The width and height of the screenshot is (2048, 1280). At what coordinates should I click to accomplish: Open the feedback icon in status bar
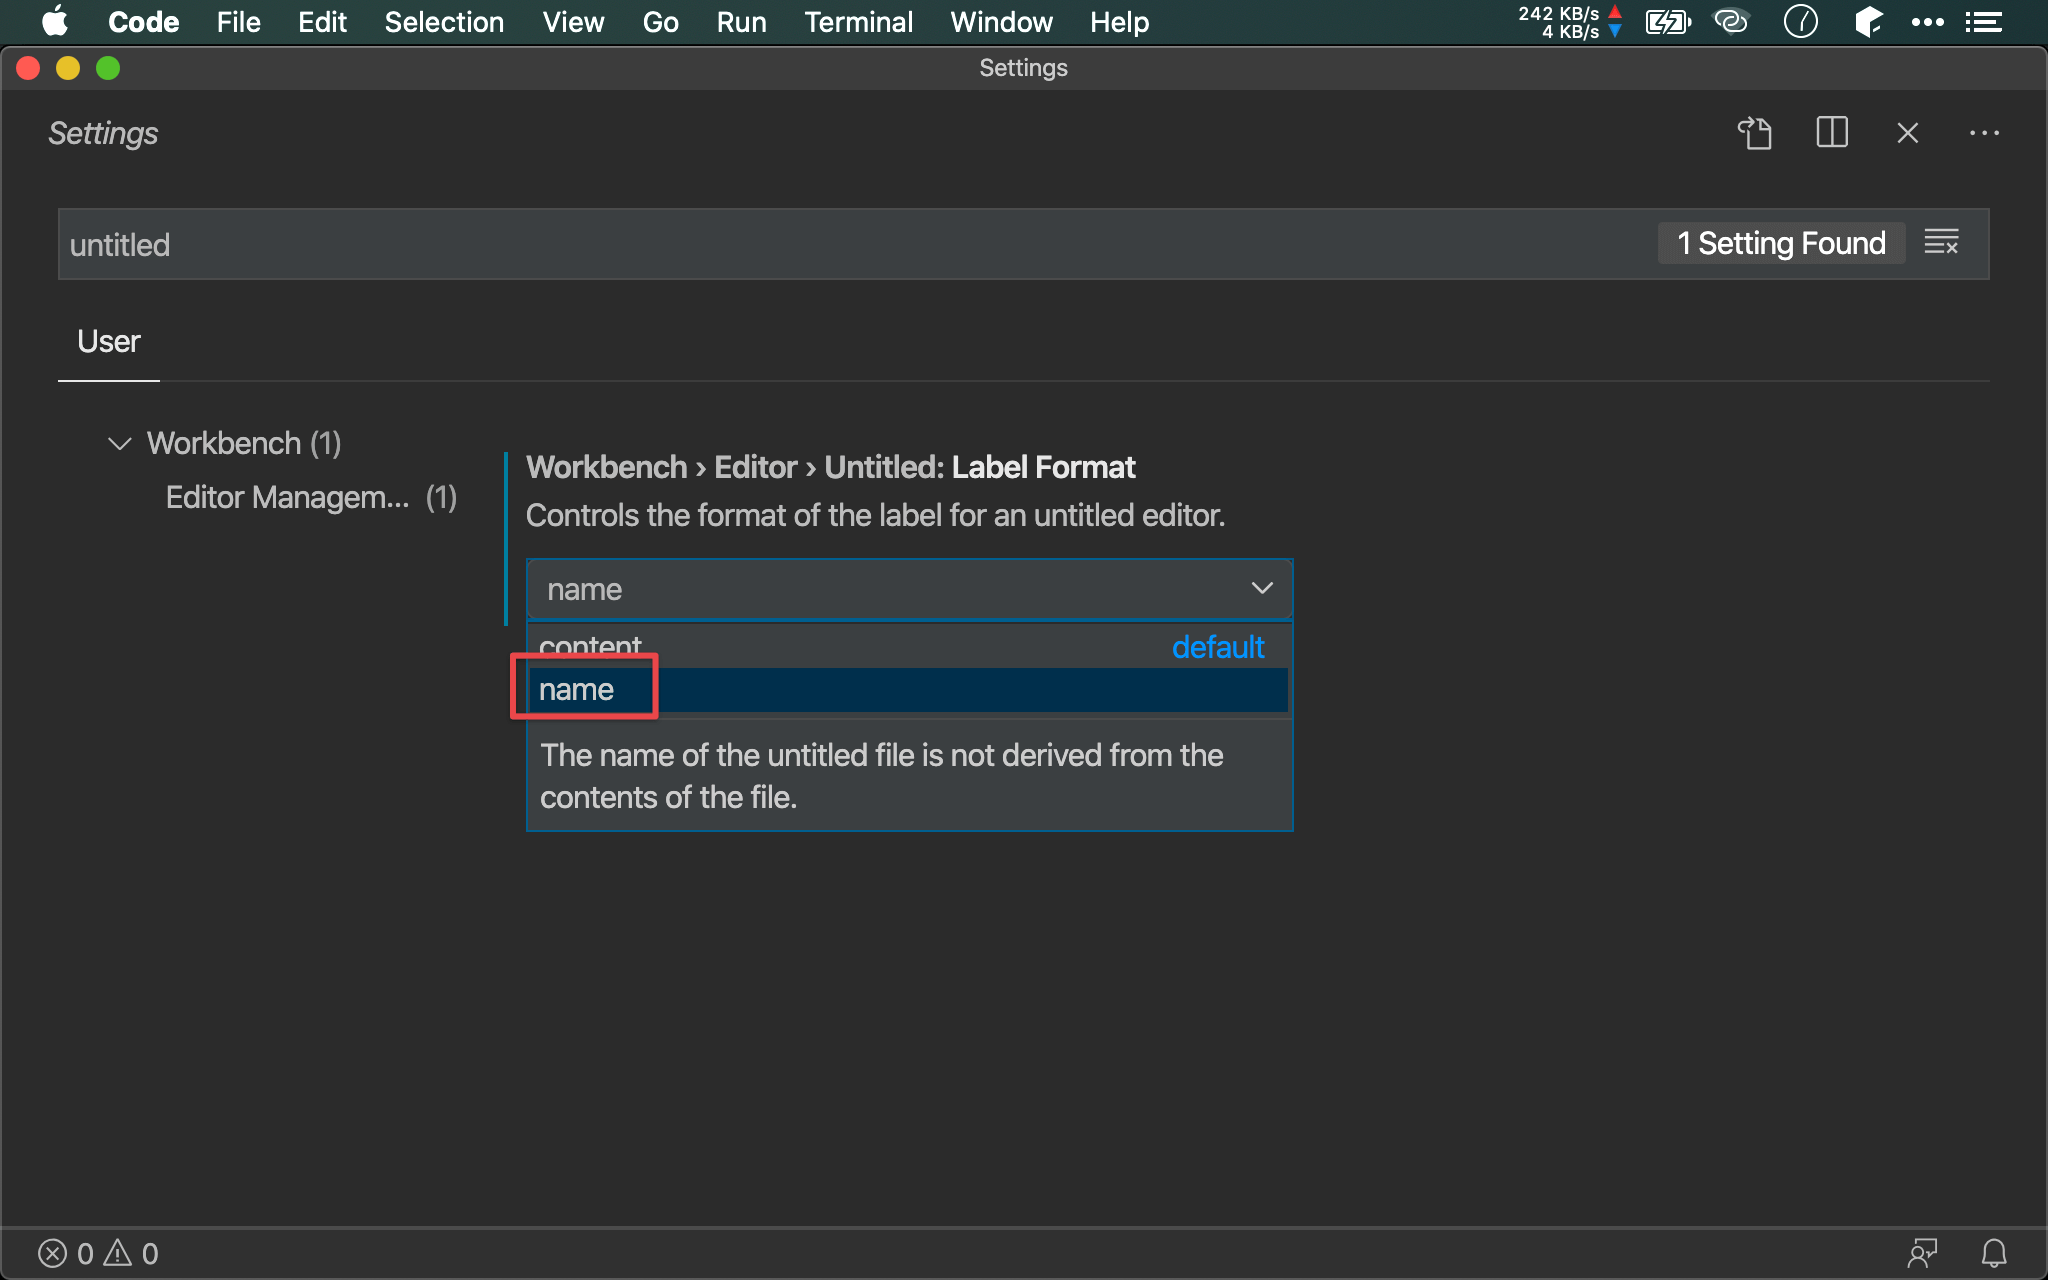1922,1253
